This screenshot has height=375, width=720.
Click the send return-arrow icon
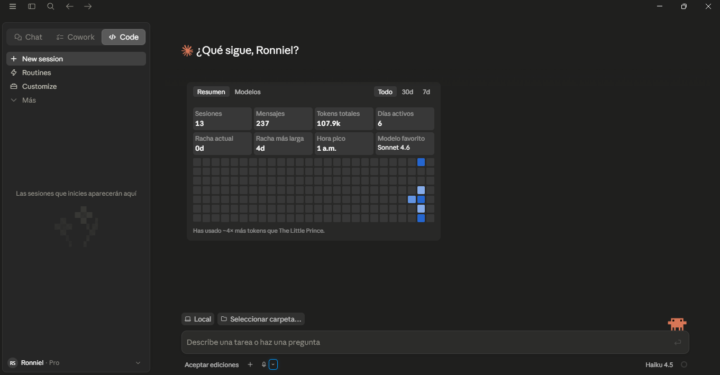click(x=677, y=342)
